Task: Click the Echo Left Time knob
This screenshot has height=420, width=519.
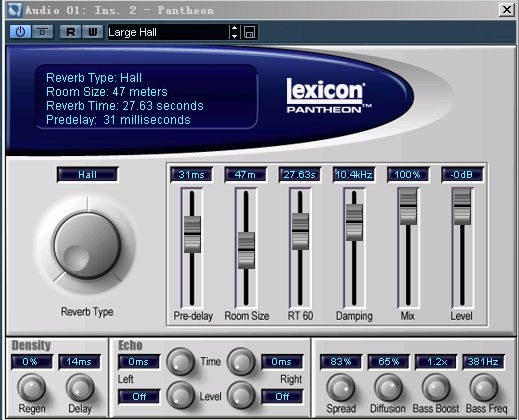Action: [x=180, y=362]
